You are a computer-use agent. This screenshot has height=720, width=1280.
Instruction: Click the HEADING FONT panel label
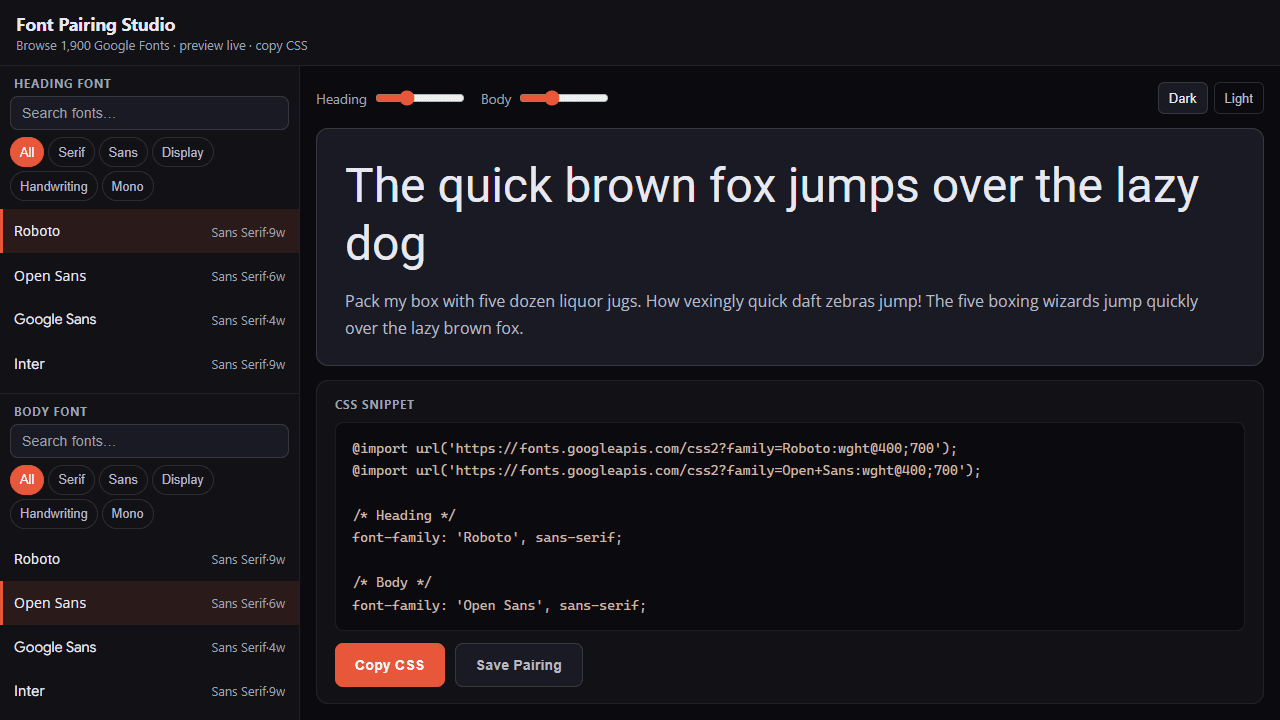[x=63, y=83]
